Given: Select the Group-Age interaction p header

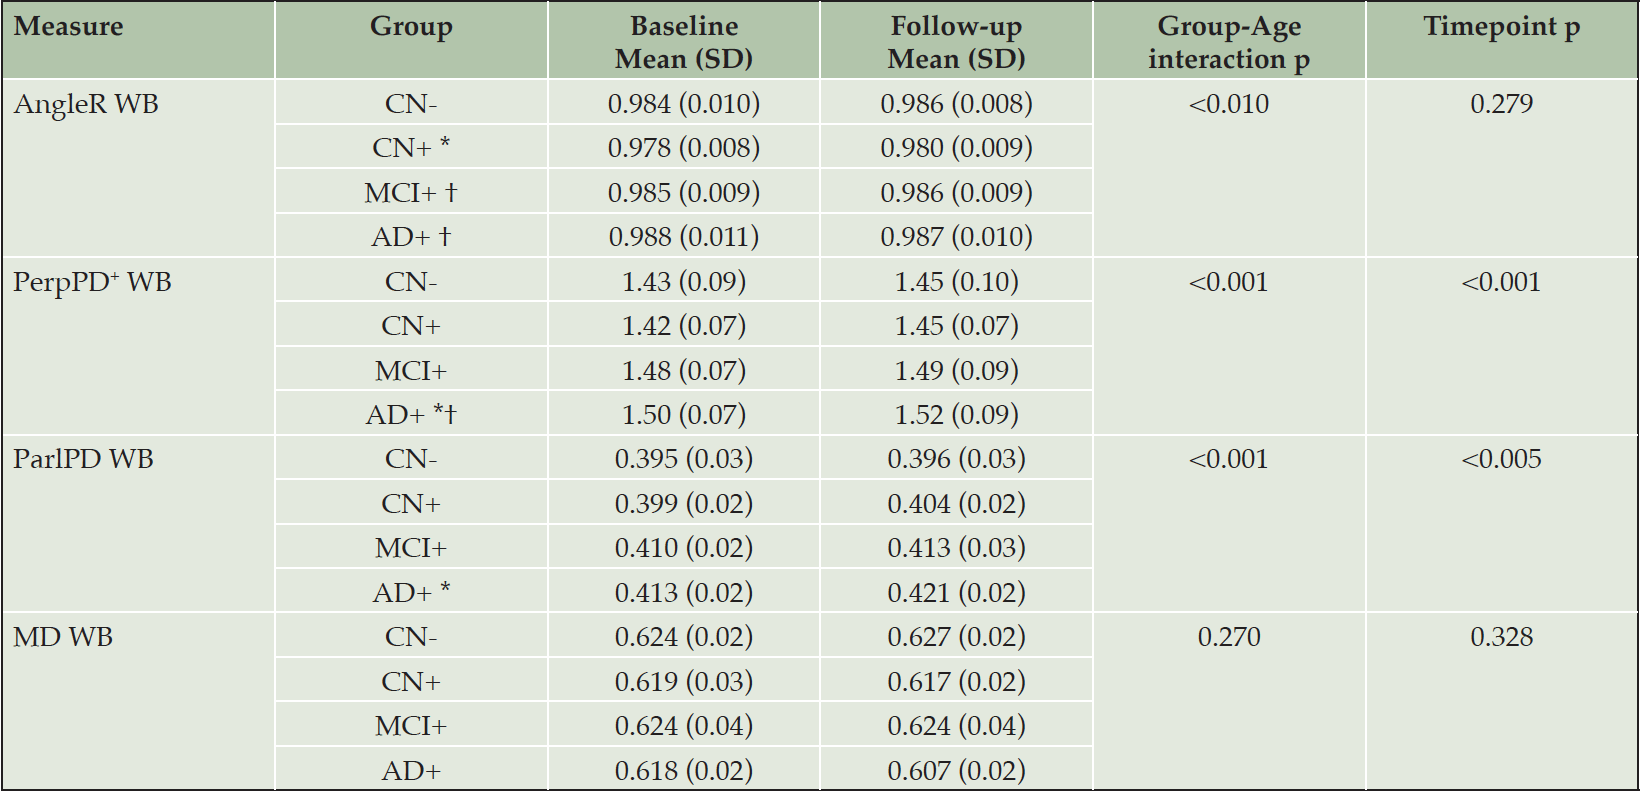Looking at the screenshot, I should tap(1229, 42).
